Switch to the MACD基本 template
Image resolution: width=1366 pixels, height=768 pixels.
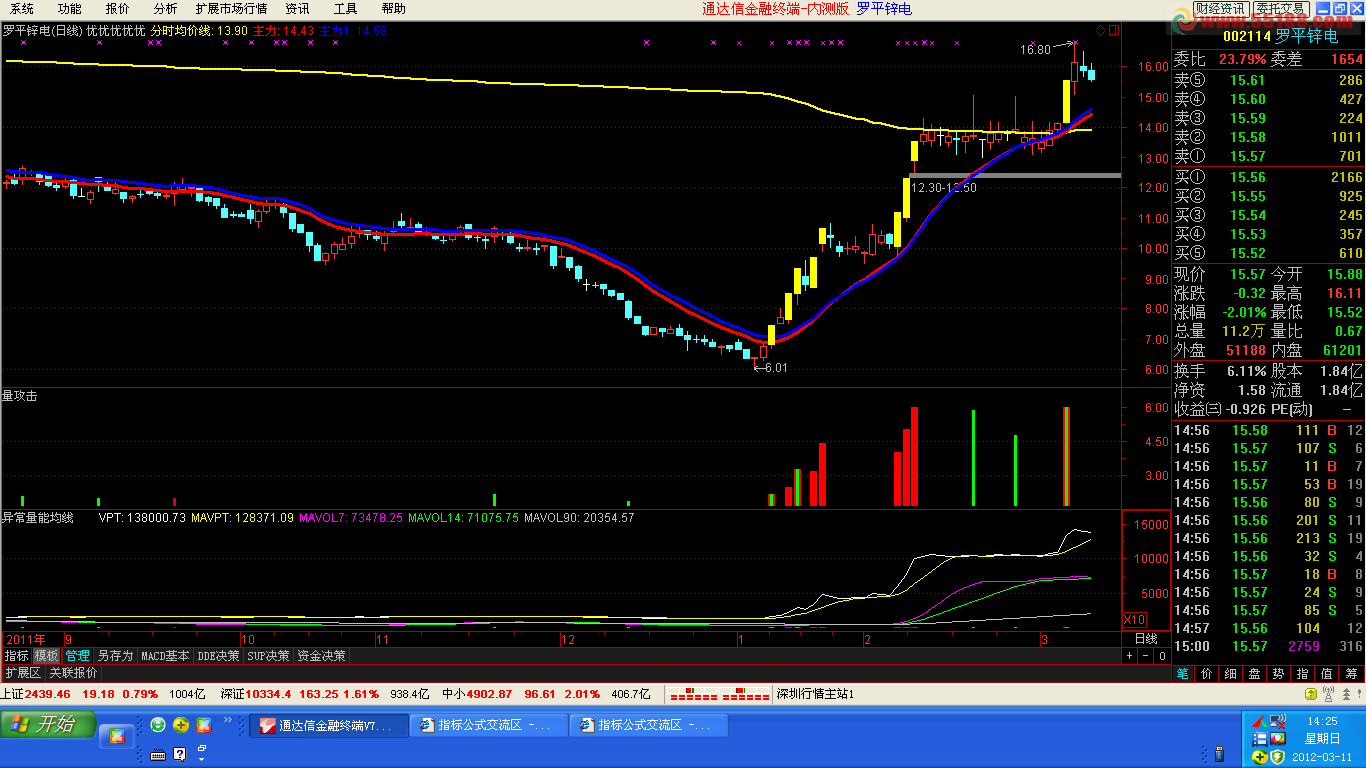point(165,656)
